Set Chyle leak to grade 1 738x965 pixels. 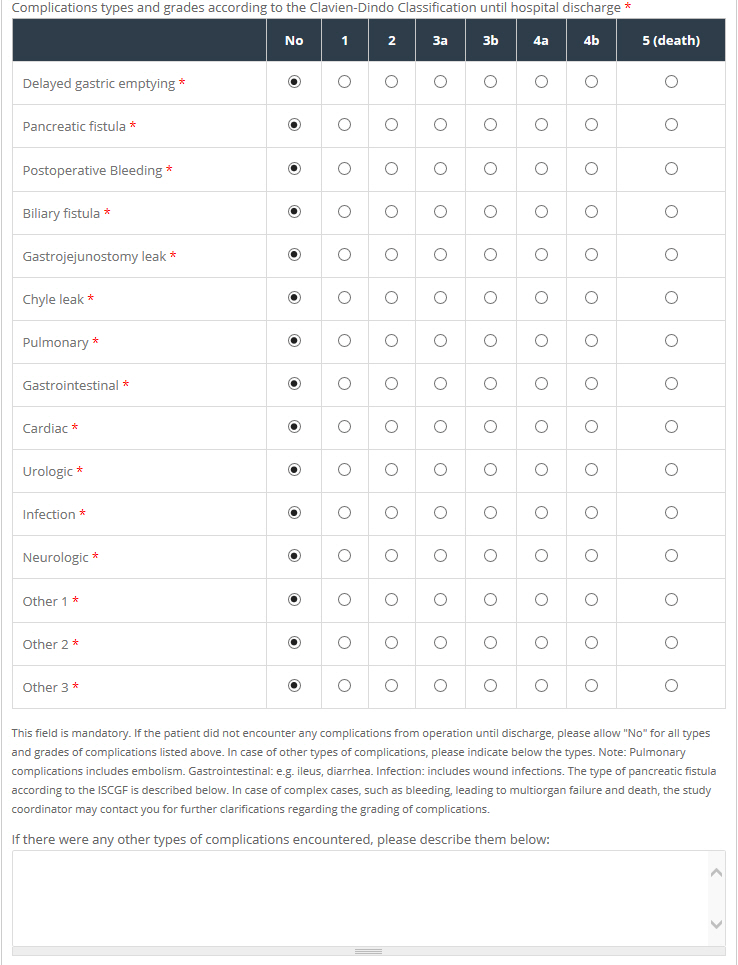click(344, 297)
